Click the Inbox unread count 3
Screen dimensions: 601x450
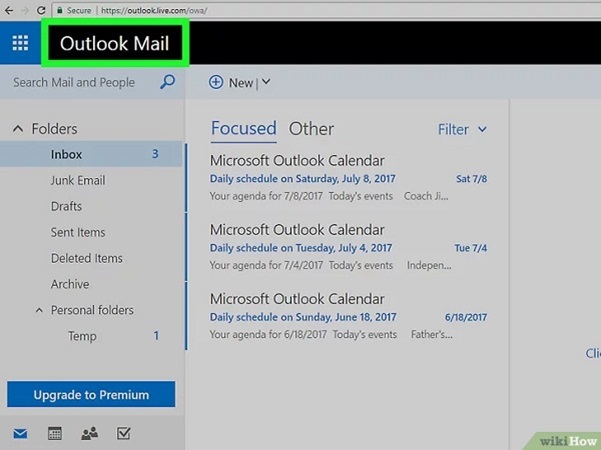coord(155,154)
